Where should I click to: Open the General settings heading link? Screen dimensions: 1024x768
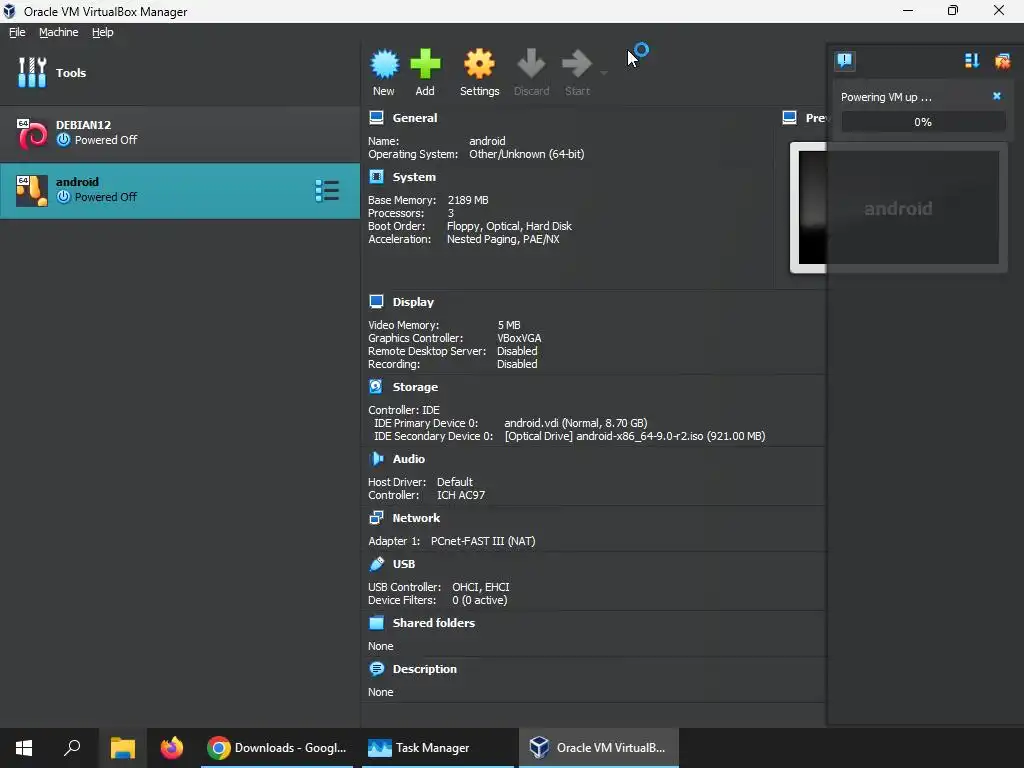click(x=415, y=118)
